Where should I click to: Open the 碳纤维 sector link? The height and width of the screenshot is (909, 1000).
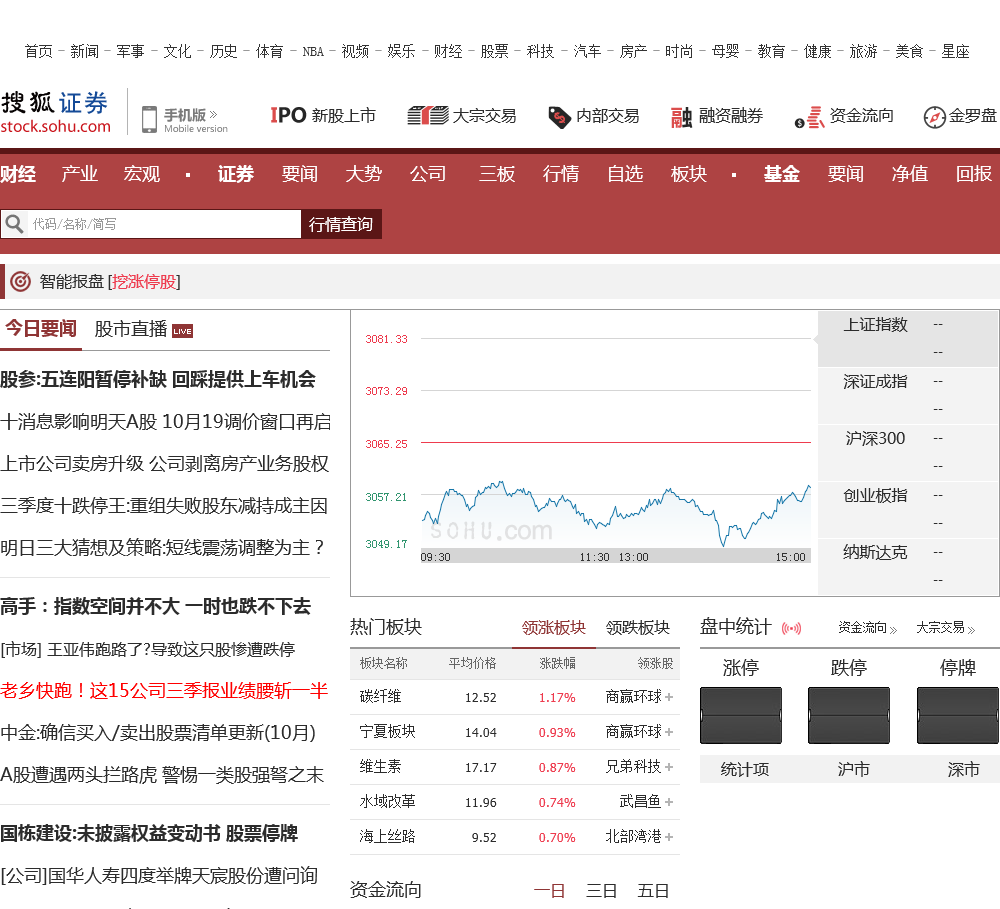380,697
